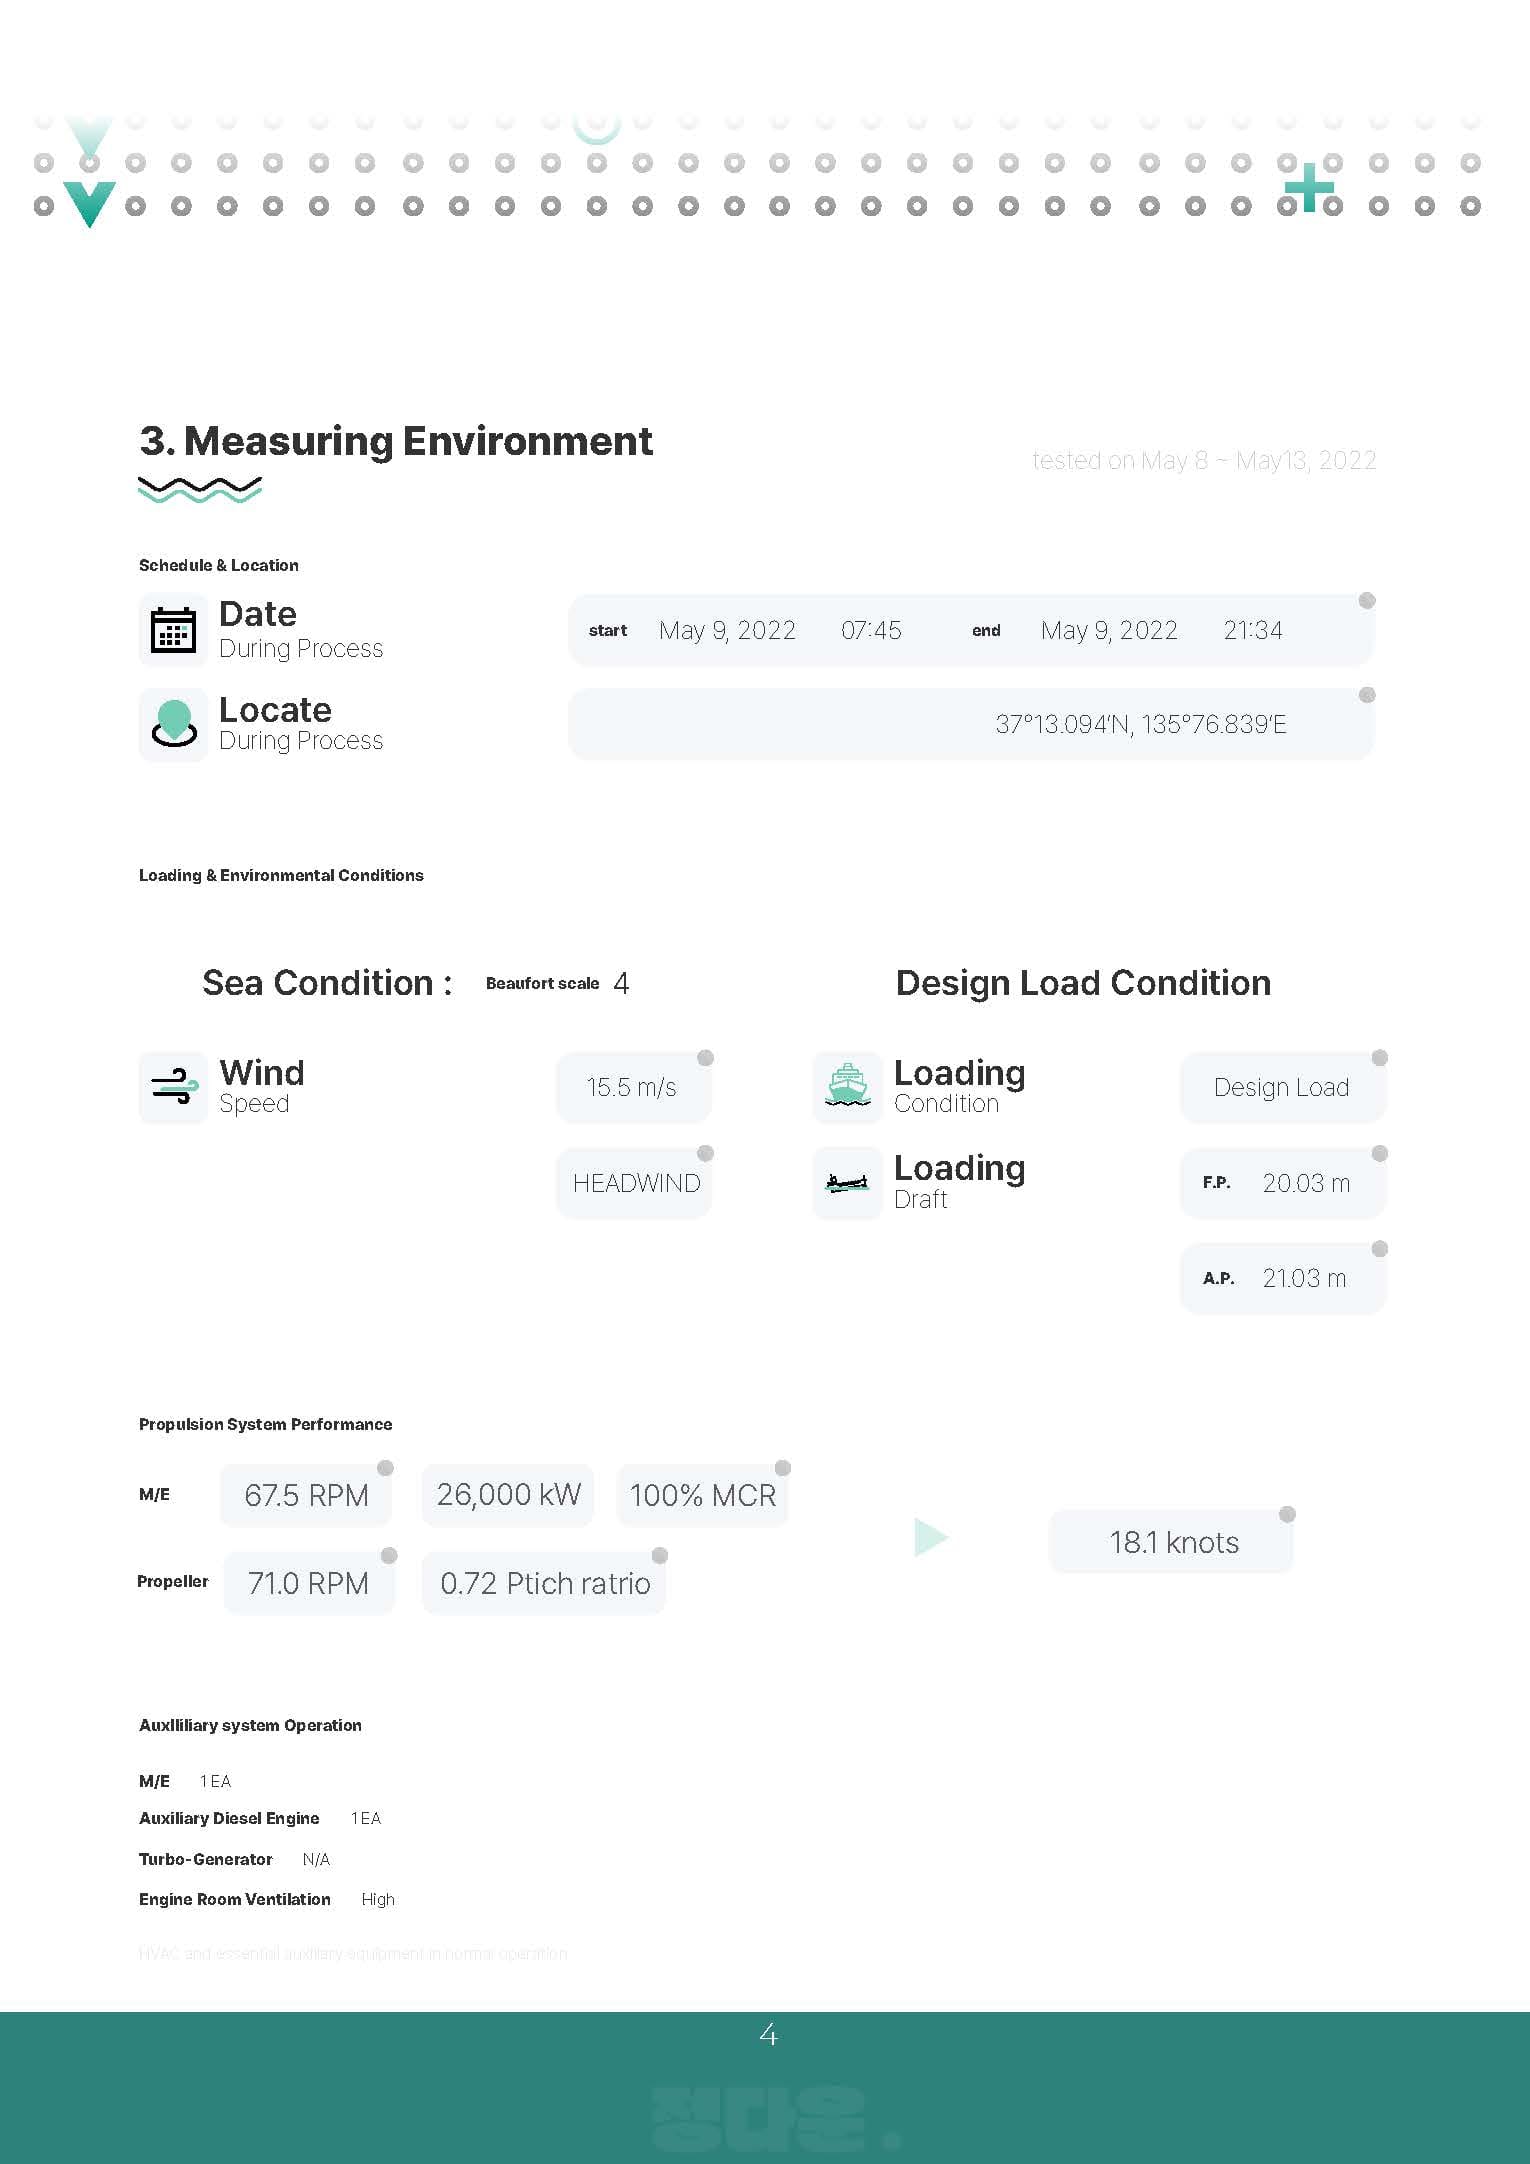The height and width of the screenshot is (2164, 1530).
Task: Click the 0.72 pitch ratio field
Action: click(544, 1584)
